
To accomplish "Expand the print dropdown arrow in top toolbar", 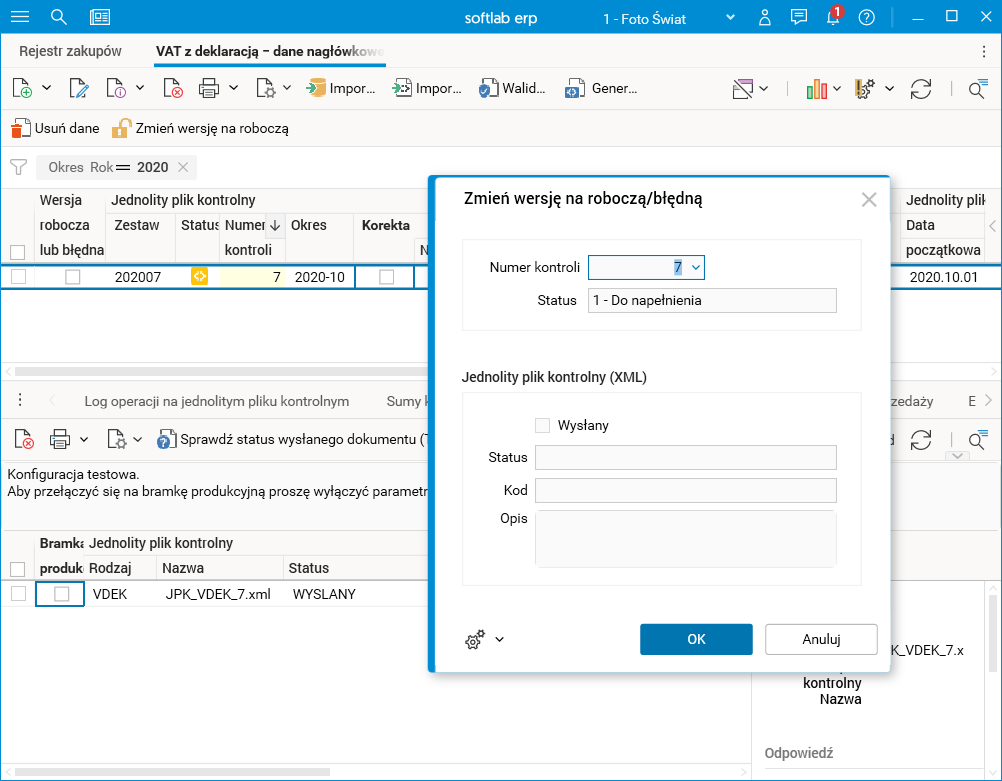I will point(233,88).
